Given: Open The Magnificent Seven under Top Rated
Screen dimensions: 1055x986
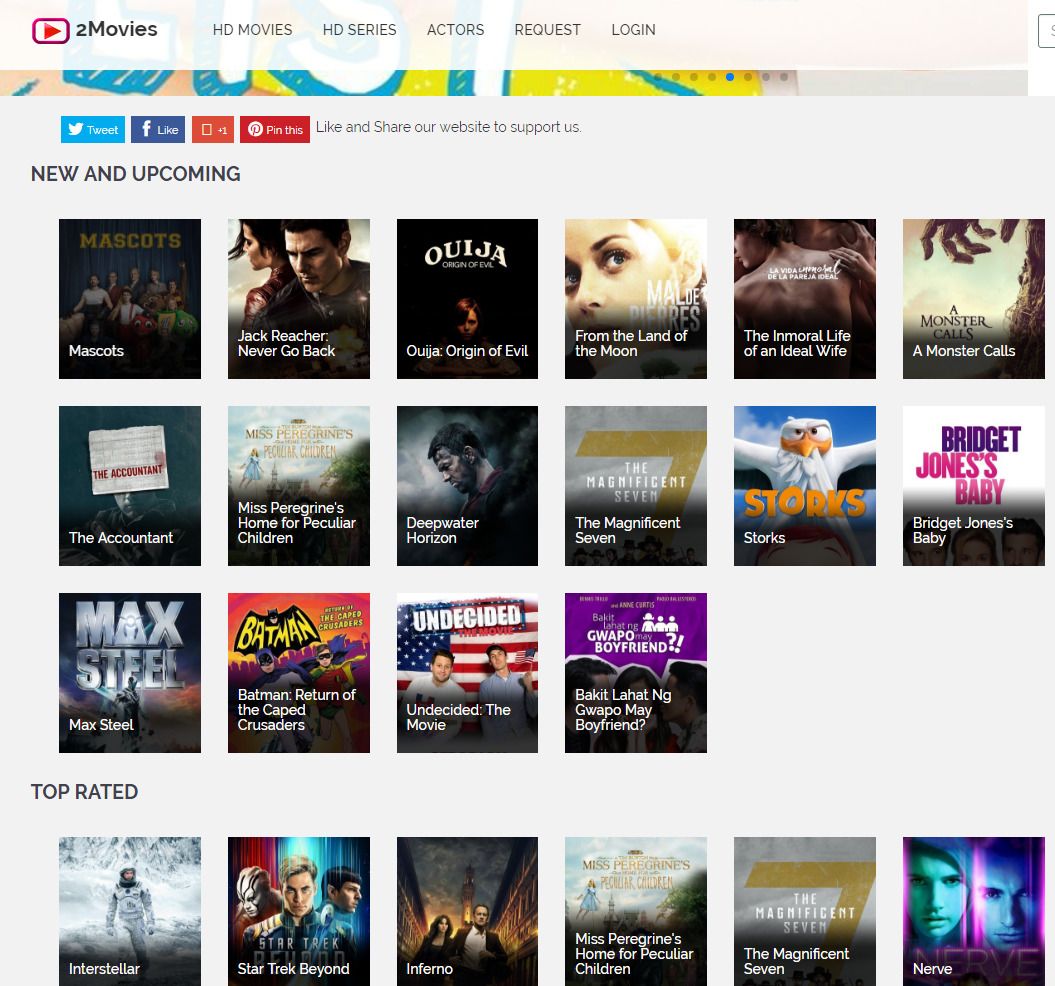Looking at the screenshot, I should [805, 911].
